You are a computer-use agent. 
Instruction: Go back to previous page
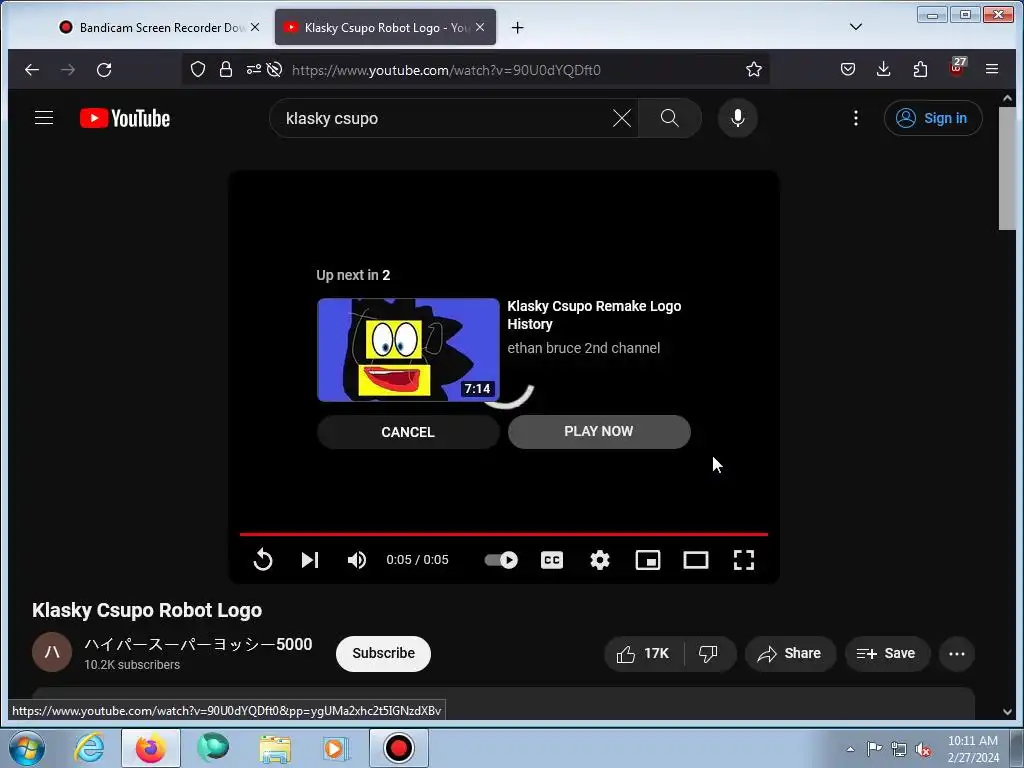click(x=32, y=69)
